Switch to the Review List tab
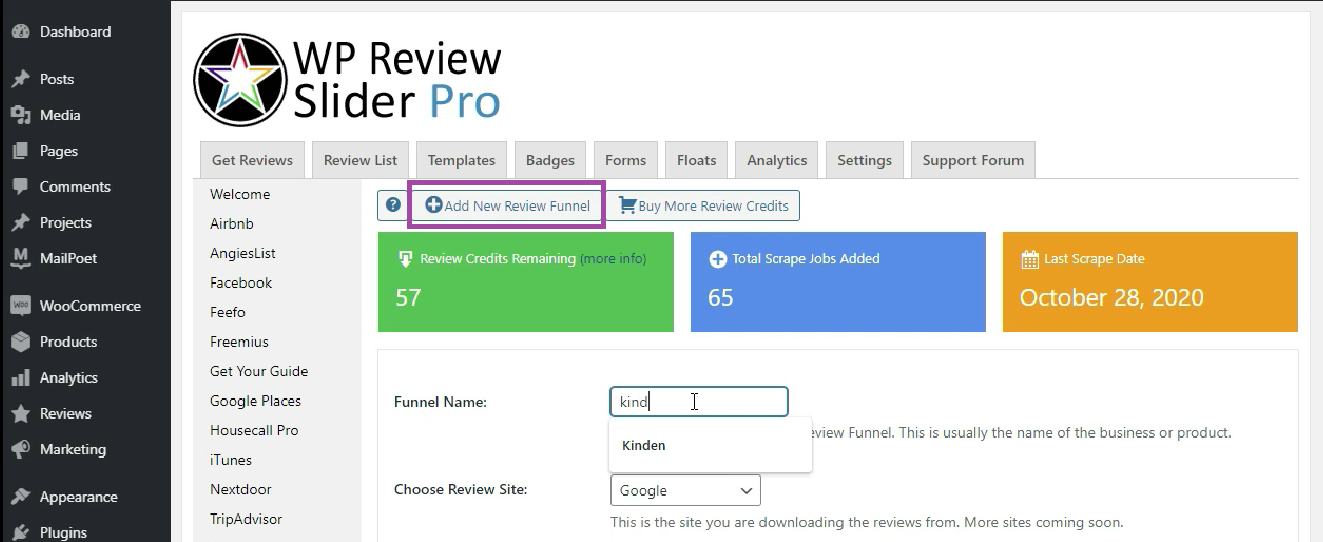The image size is (1323, 542). [x=360, y=160]
